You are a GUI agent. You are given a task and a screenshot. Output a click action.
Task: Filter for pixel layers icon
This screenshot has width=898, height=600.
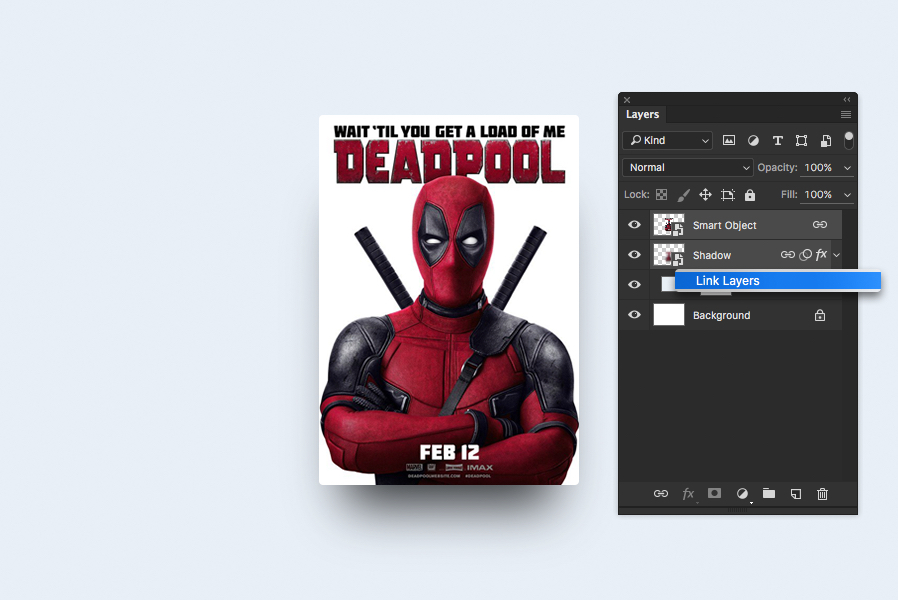pos(729,141)
